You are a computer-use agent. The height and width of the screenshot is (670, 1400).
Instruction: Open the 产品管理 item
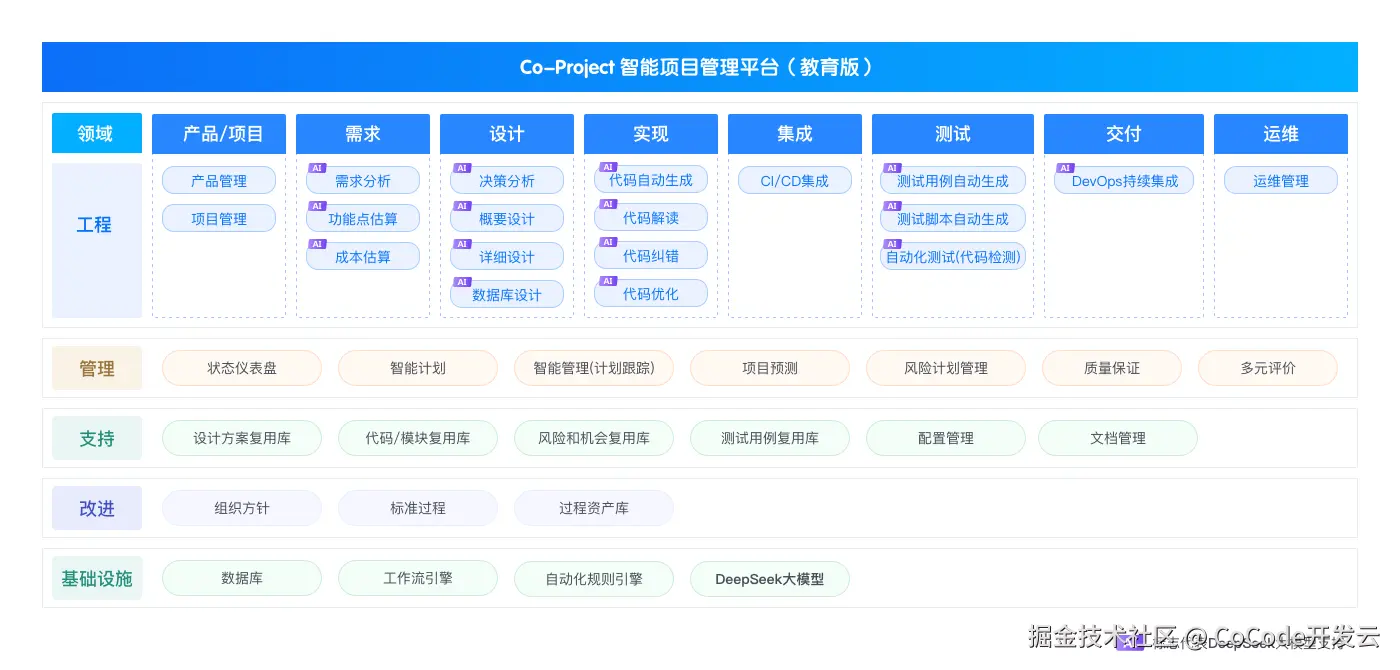point(219,180)
